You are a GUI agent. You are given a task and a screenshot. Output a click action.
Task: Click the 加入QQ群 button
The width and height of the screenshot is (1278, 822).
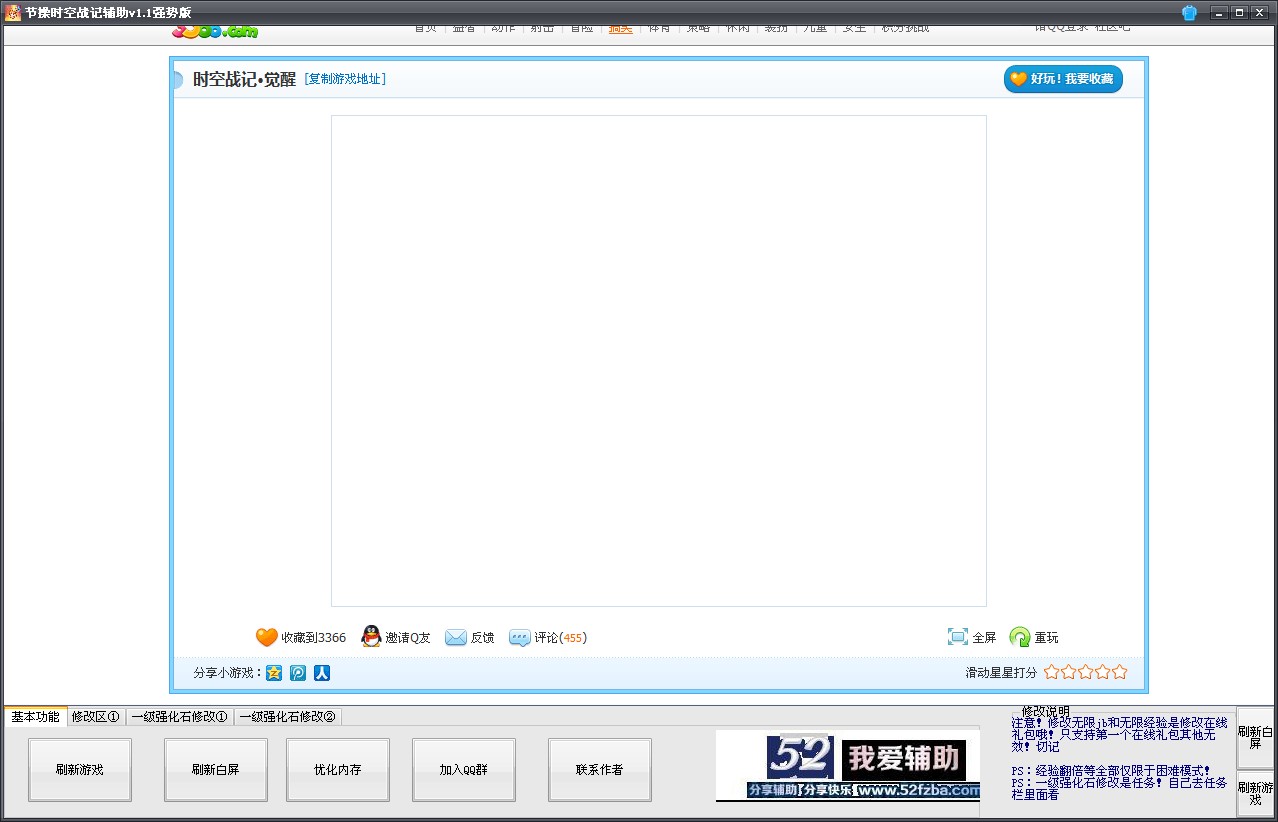[x=464, y=770]
